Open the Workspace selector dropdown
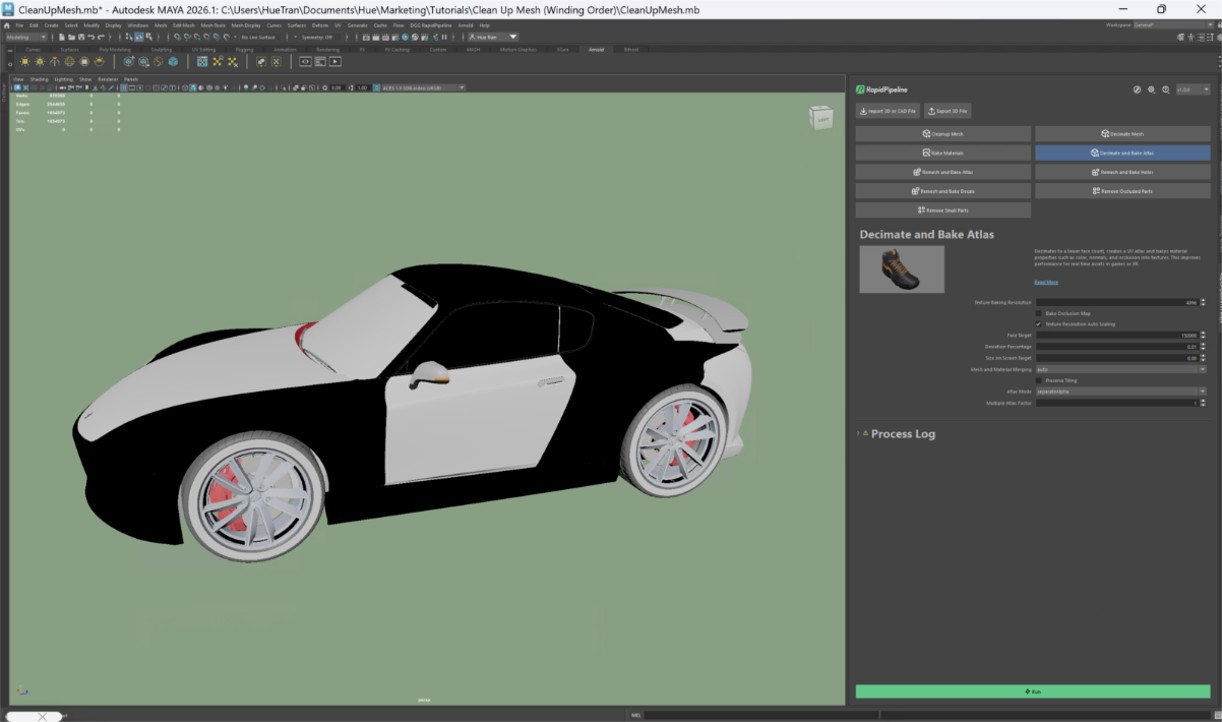 click(x=1172, y=24)
